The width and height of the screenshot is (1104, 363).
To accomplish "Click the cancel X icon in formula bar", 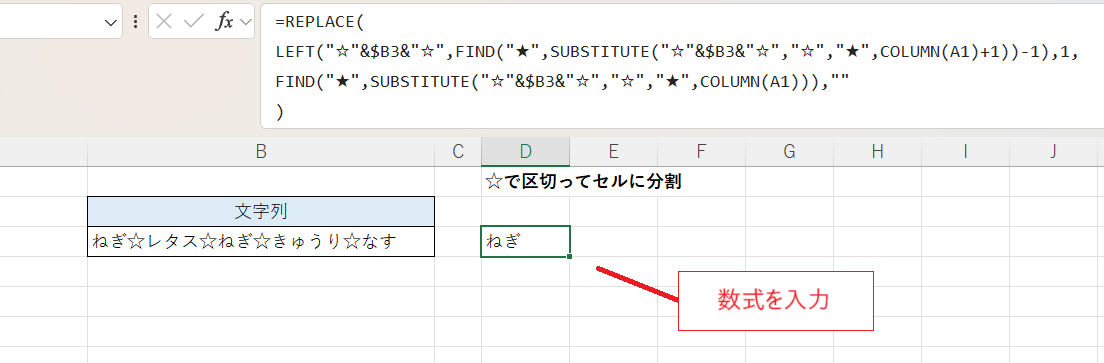I will click(164, 22).
